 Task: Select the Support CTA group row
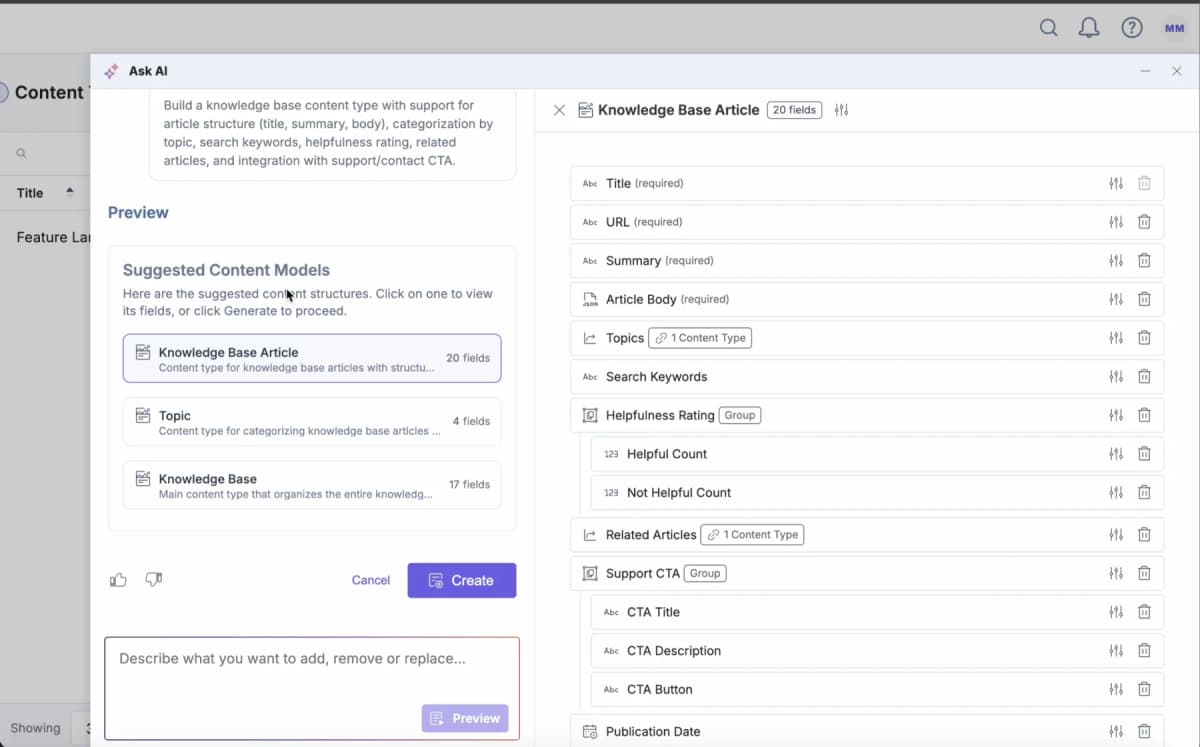867,573
